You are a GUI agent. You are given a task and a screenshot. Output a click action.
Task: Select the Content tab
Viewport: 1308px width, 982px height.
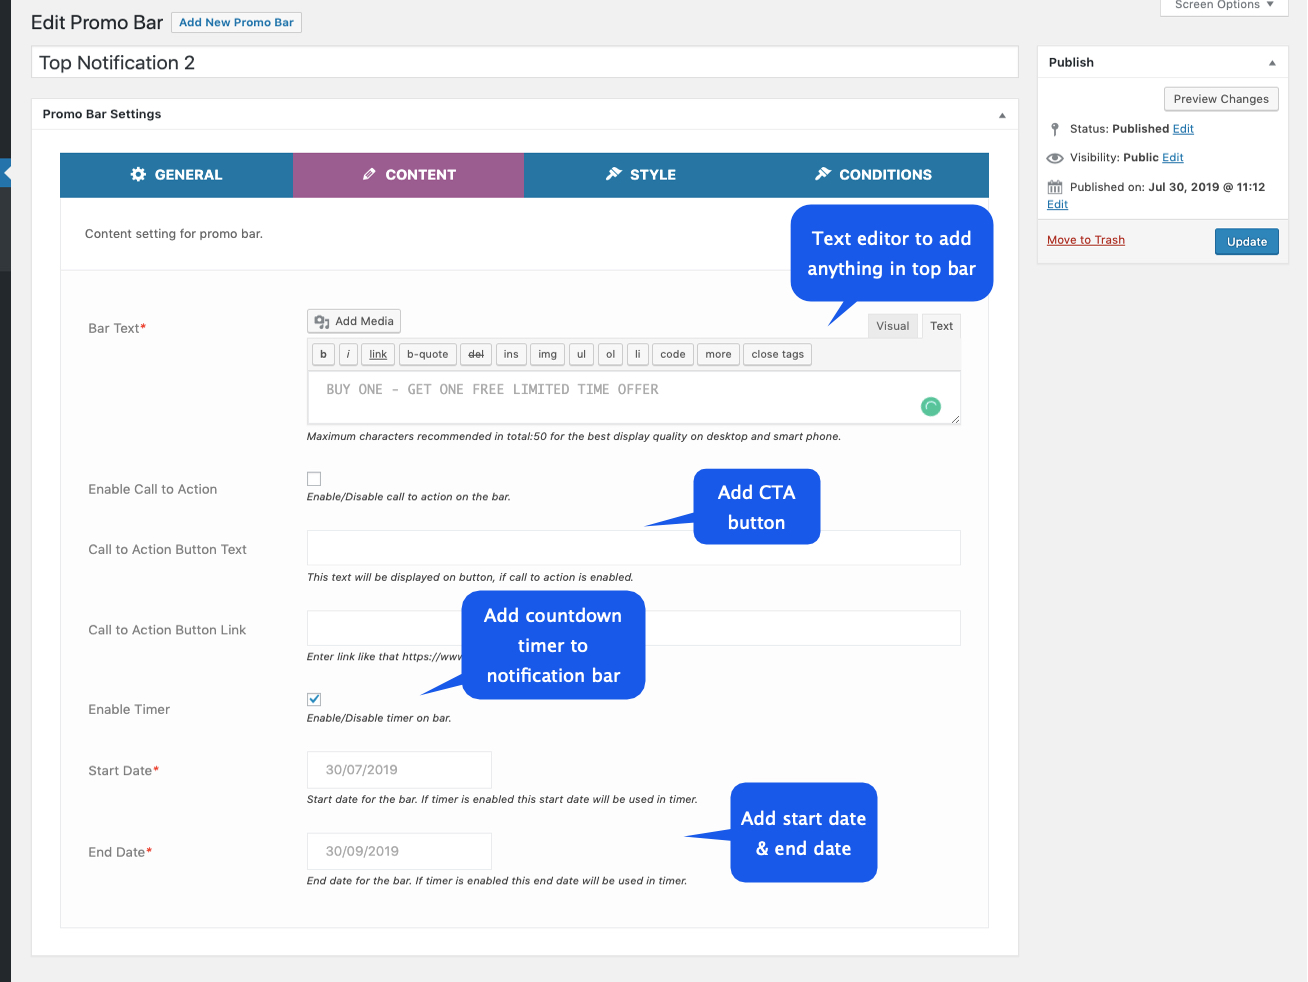pos(408,175)
